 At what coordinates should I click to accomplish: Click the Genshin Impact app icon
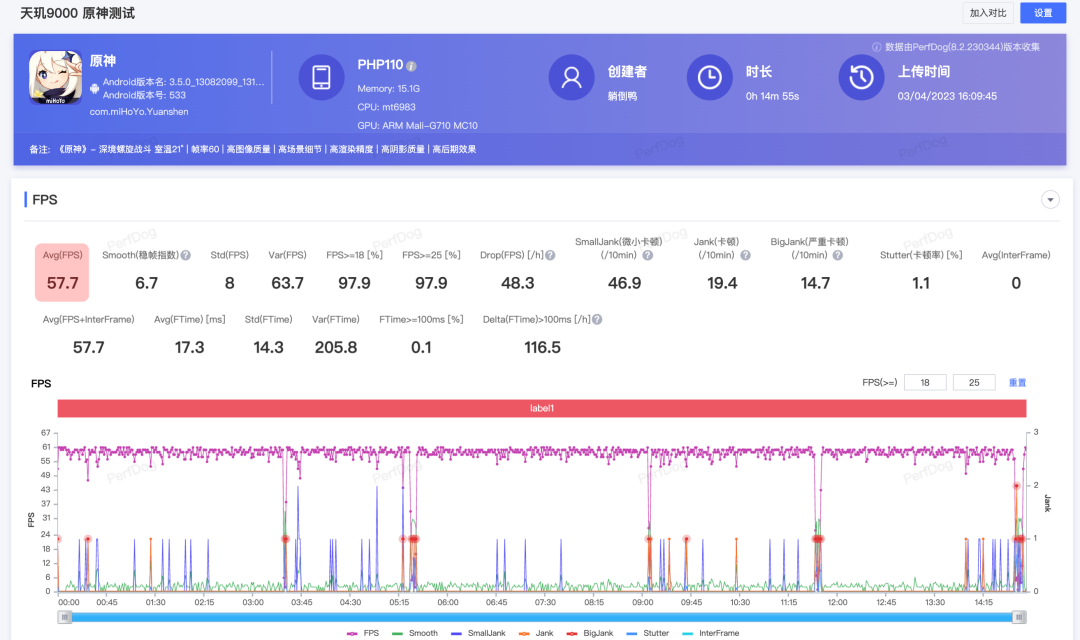(x=55, y=77)
